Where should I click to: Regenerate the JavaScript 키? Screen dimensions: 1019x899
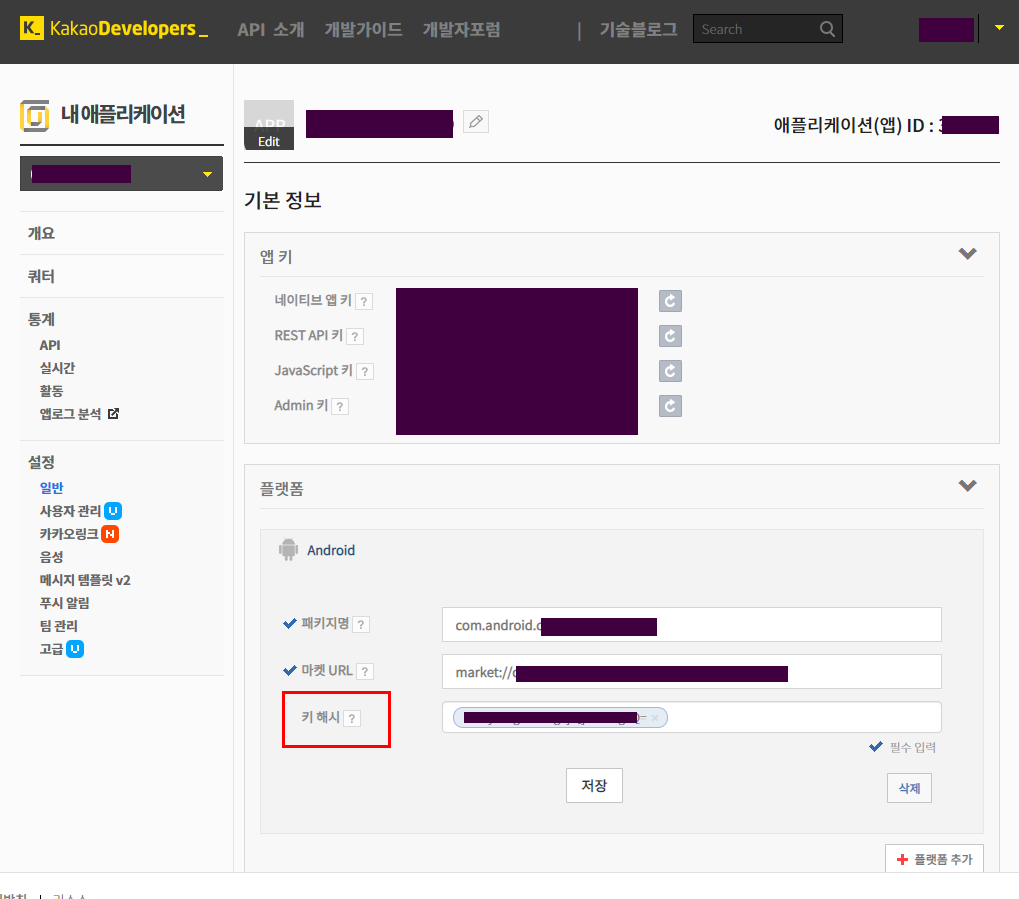tap(670, 371)
